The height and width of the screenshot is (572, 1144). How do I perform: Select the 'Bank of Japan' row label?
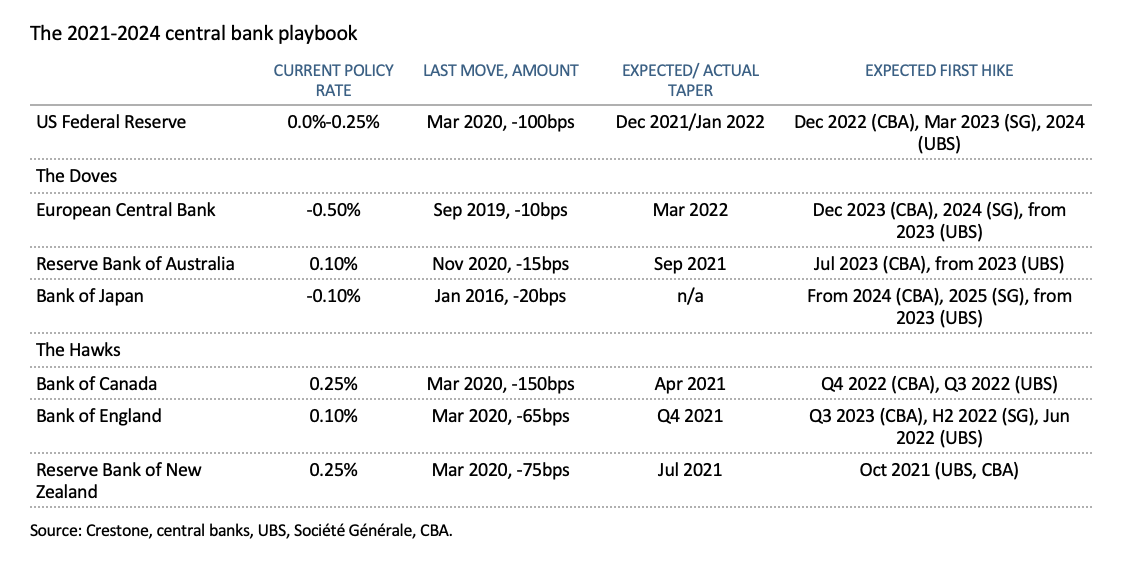coord(88,296)
